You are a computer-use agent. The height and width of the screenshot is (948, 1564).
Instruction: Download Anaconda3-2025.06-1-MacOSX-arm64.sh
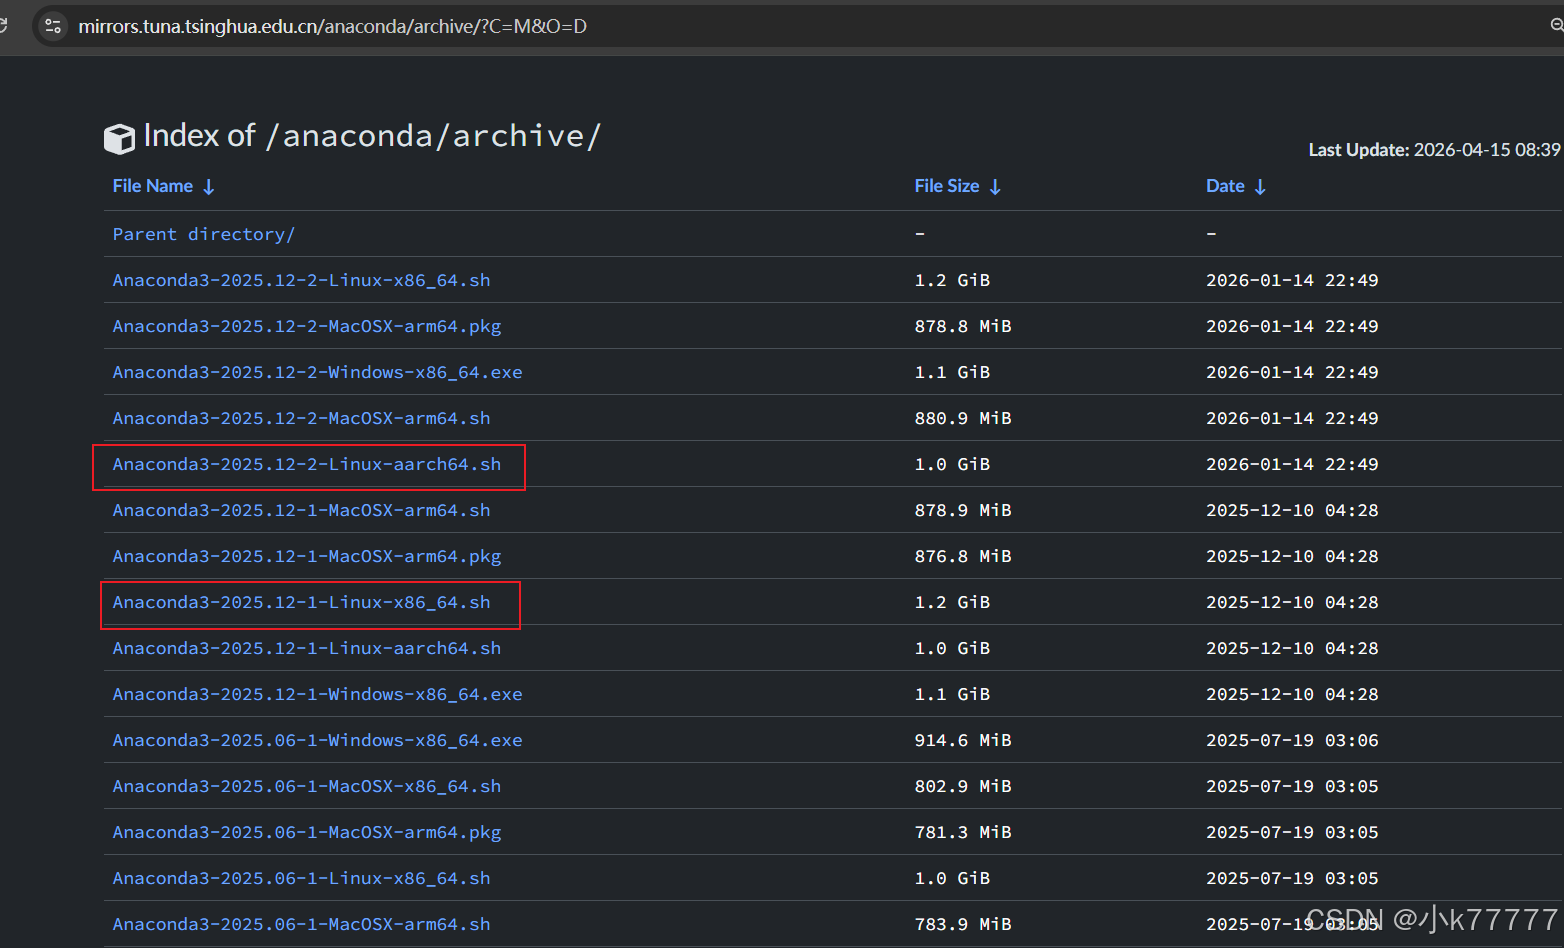tap(302, 924)
